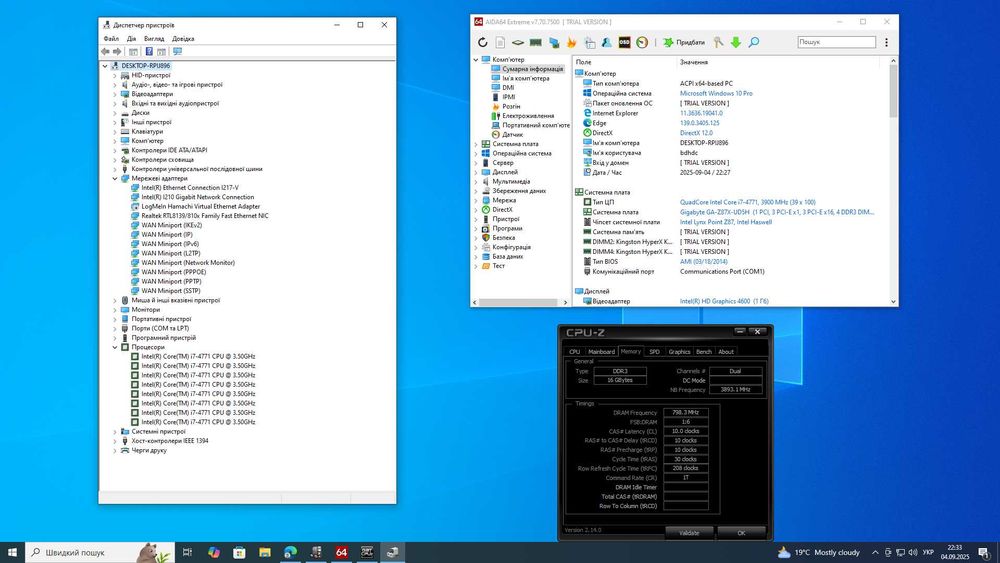Click the Придбати button in AIDA64

684,42
